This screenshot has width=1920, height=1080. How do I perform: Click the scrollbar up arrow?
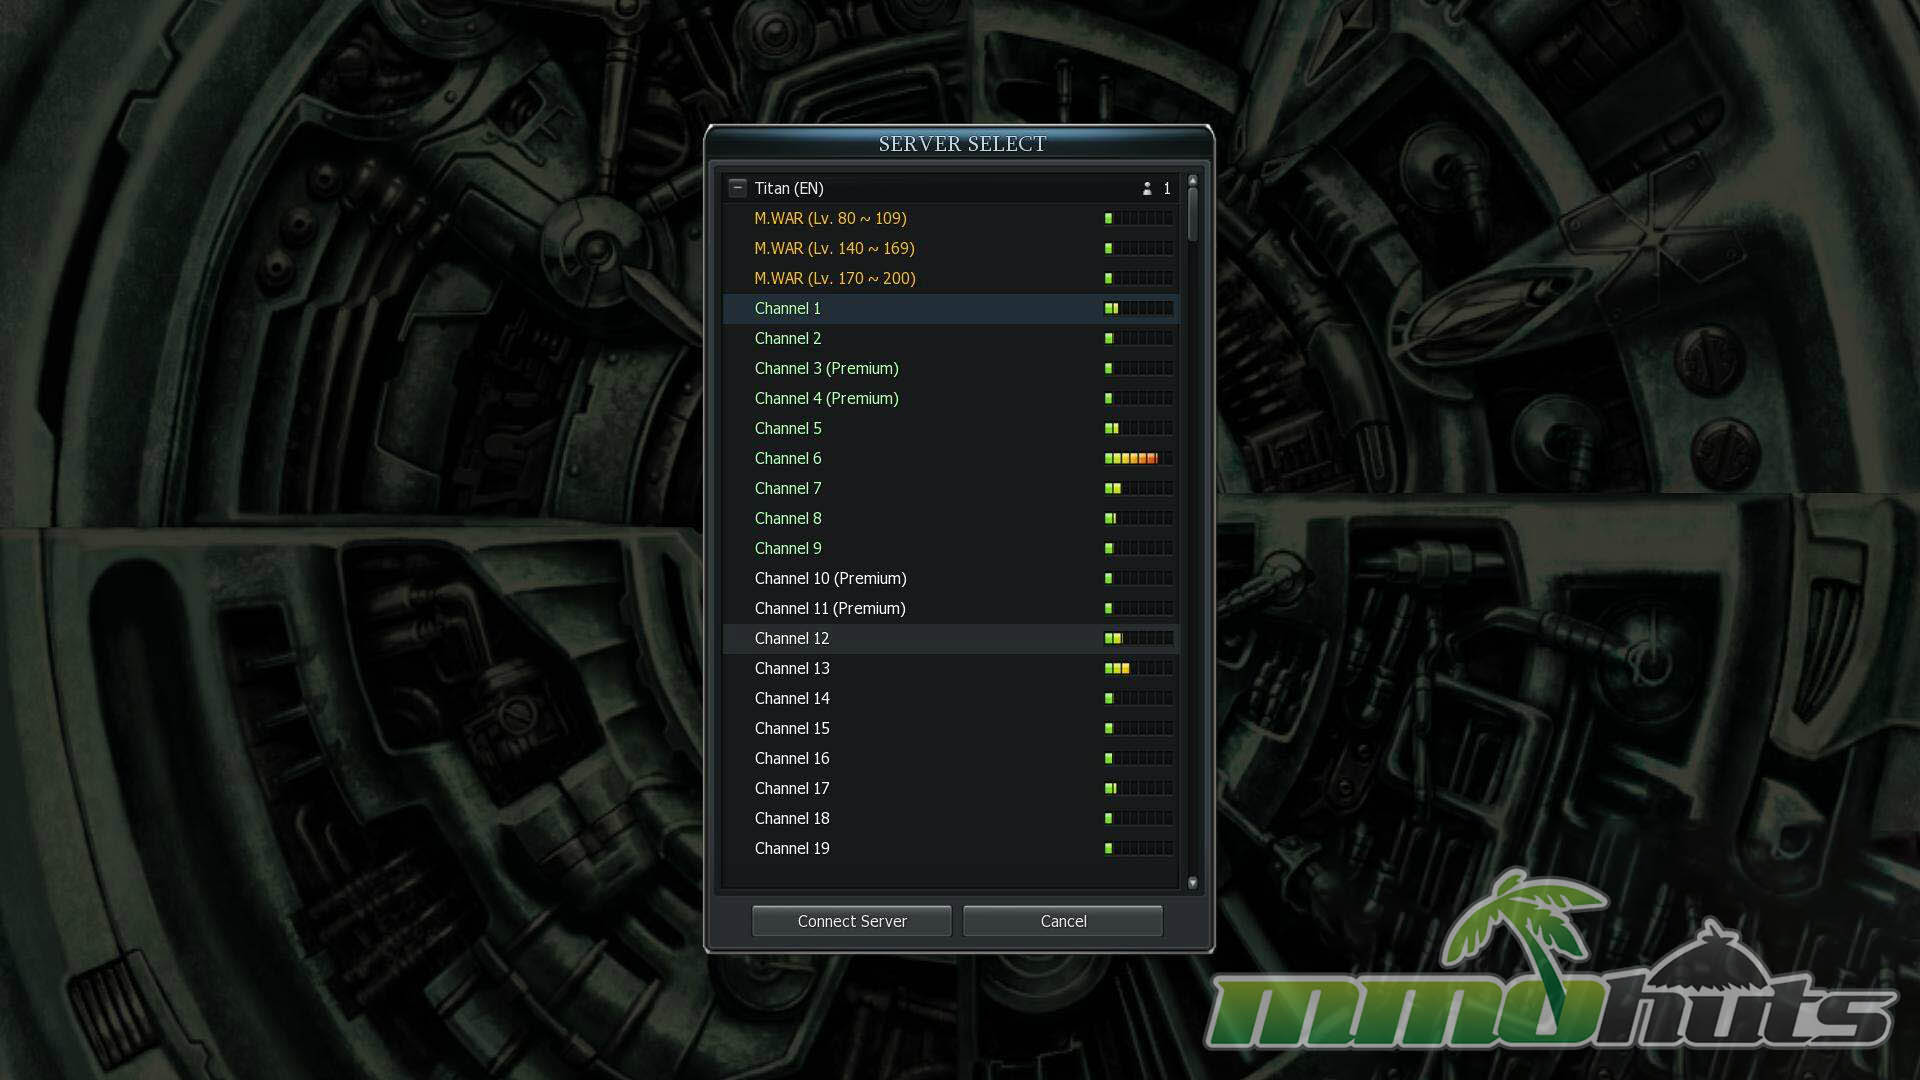click(x=1192, y=181)
